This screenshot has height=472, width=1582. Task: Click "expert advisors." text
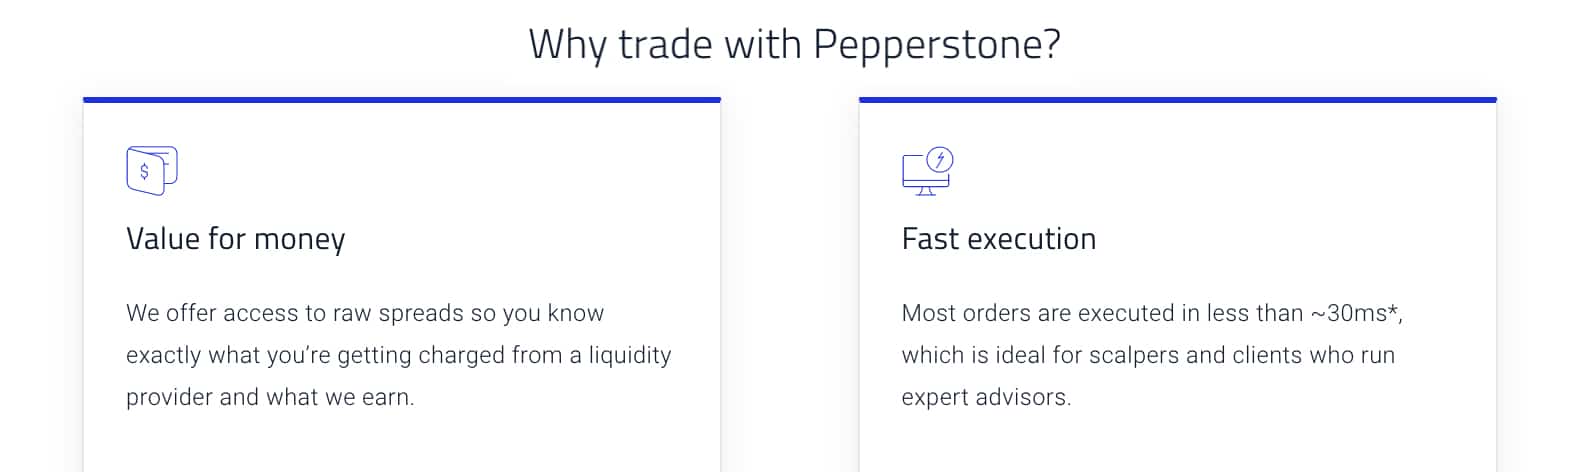point(986,397)
